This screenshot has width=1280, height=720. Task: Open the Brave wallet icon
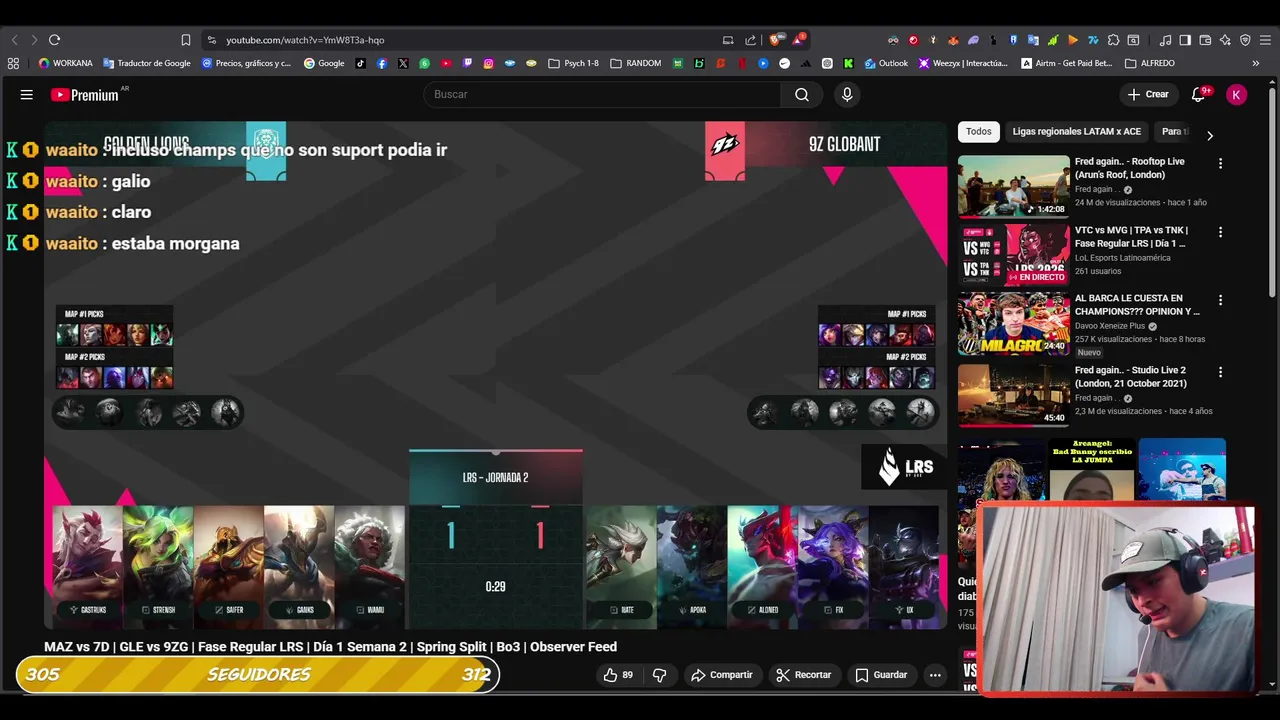[x=1205, y=40]
